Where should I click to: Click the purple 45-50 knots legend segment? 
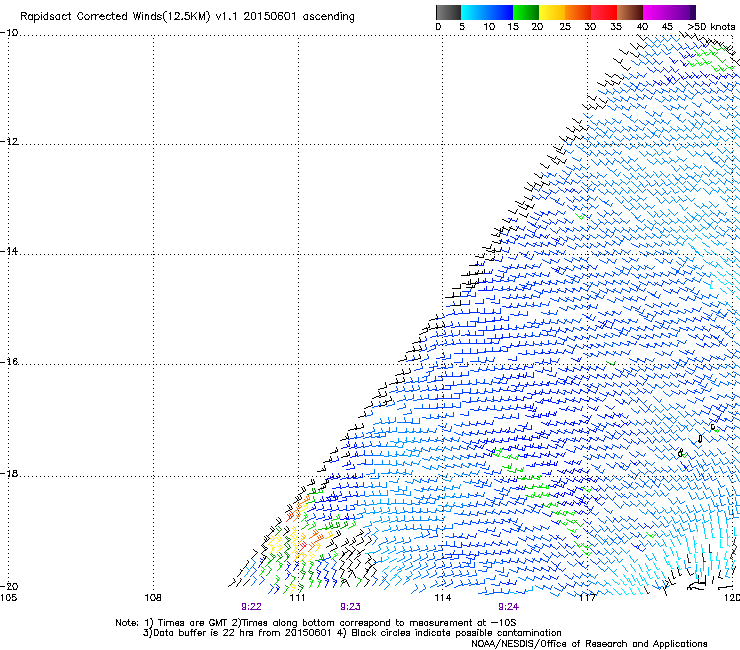click(682, 12)
